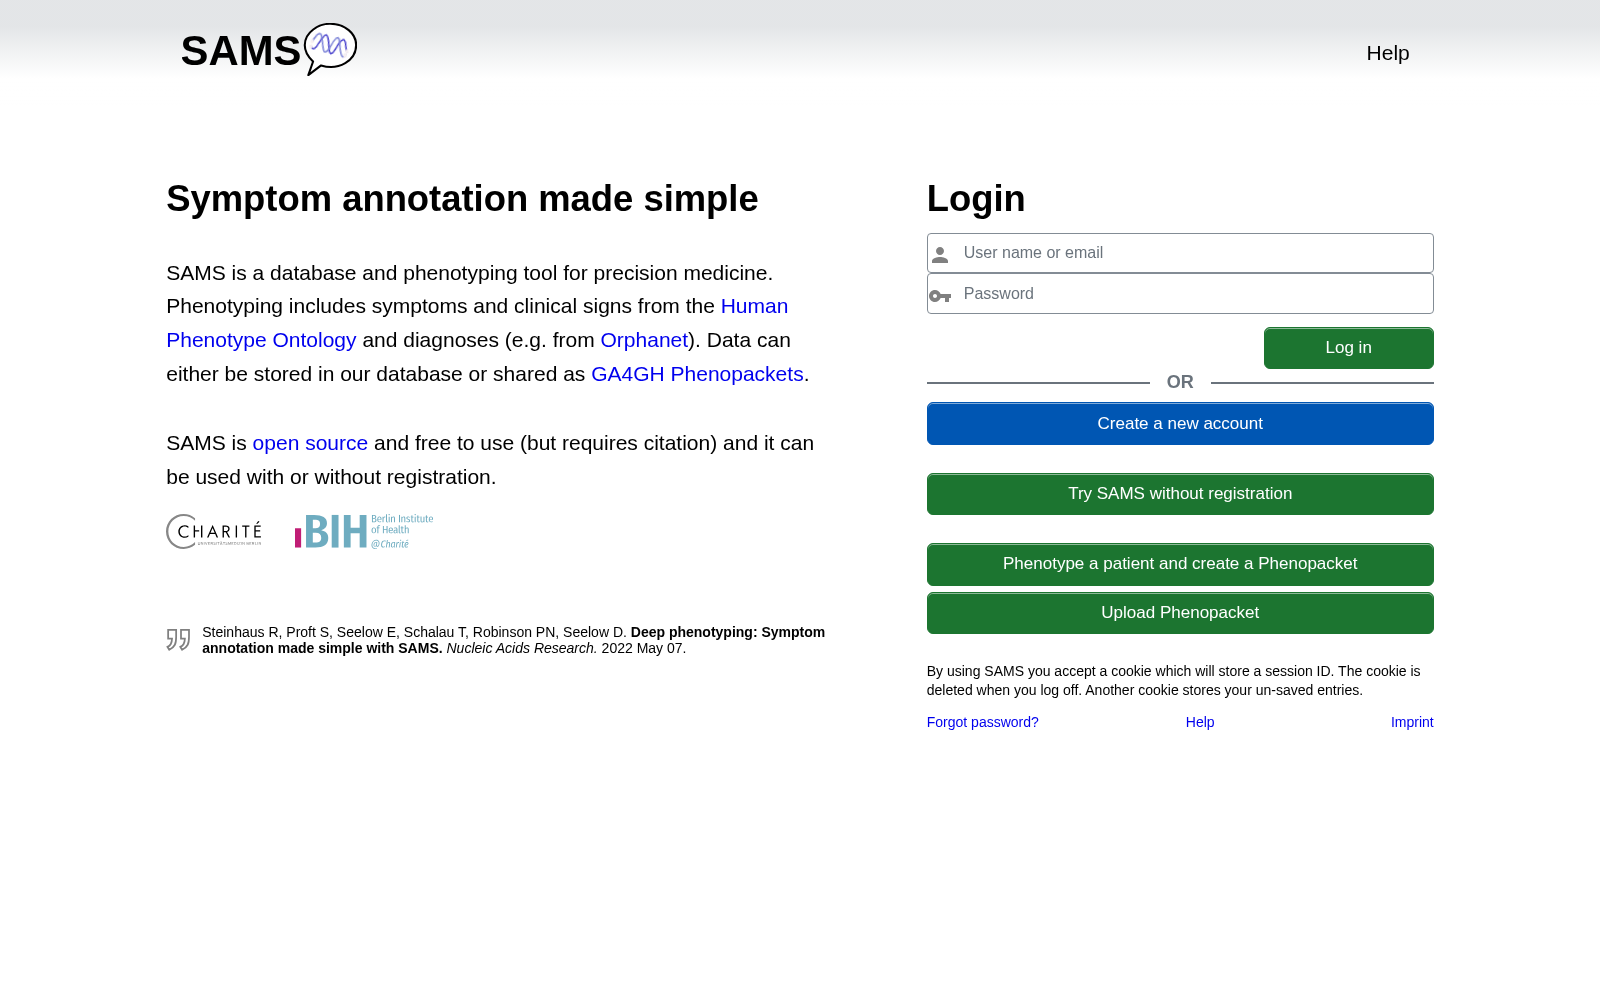The height and width of the screenshot is (1000, 1600).
Task: Click the Login heading
Action: (976, 199)
